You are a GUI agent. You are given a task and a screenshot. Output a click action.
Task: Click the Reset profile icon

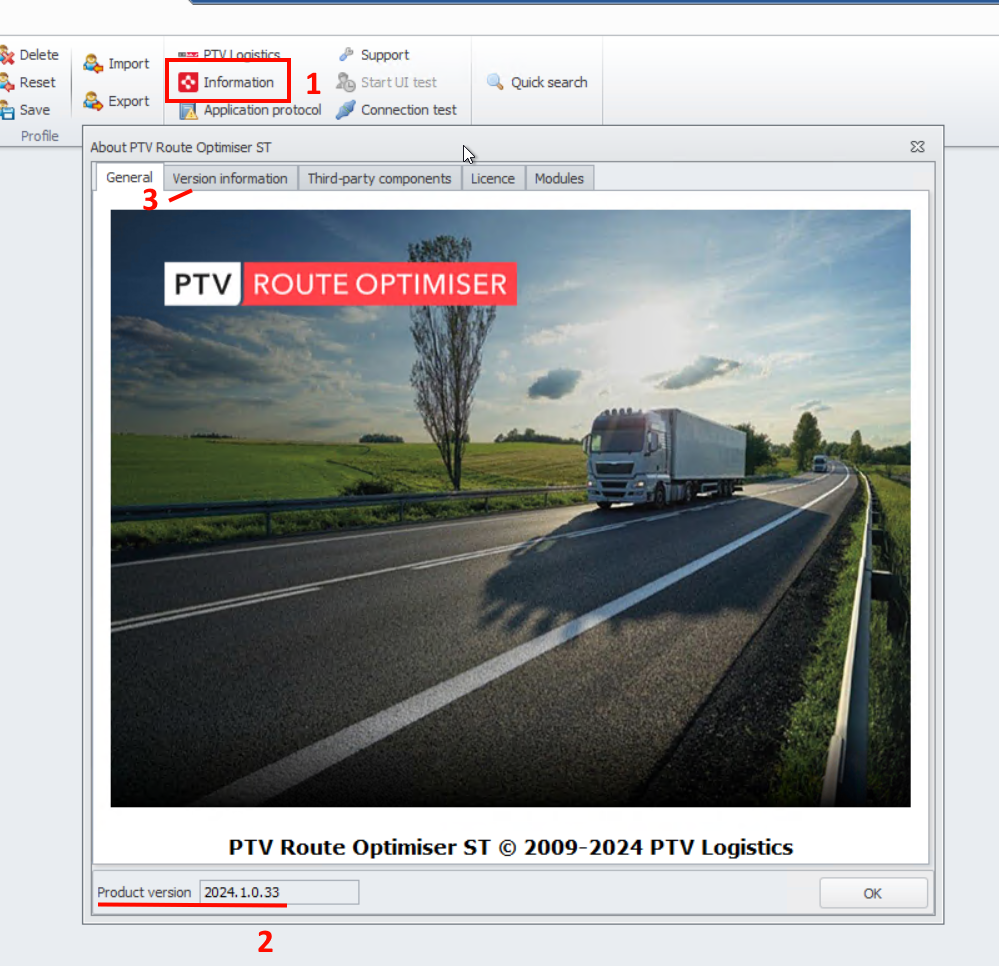point(7,83)
